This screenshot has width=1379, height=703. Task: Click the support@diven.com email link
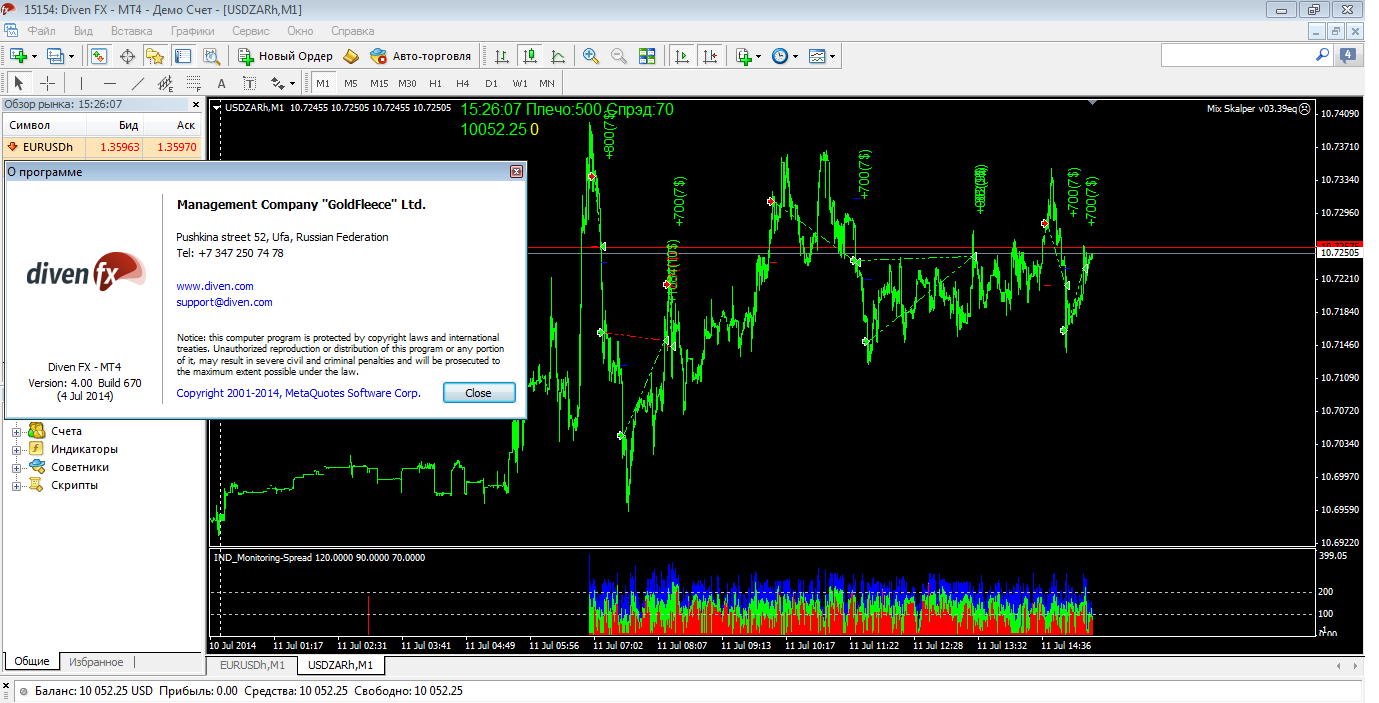pyautogui.click(x=224, y=302)
